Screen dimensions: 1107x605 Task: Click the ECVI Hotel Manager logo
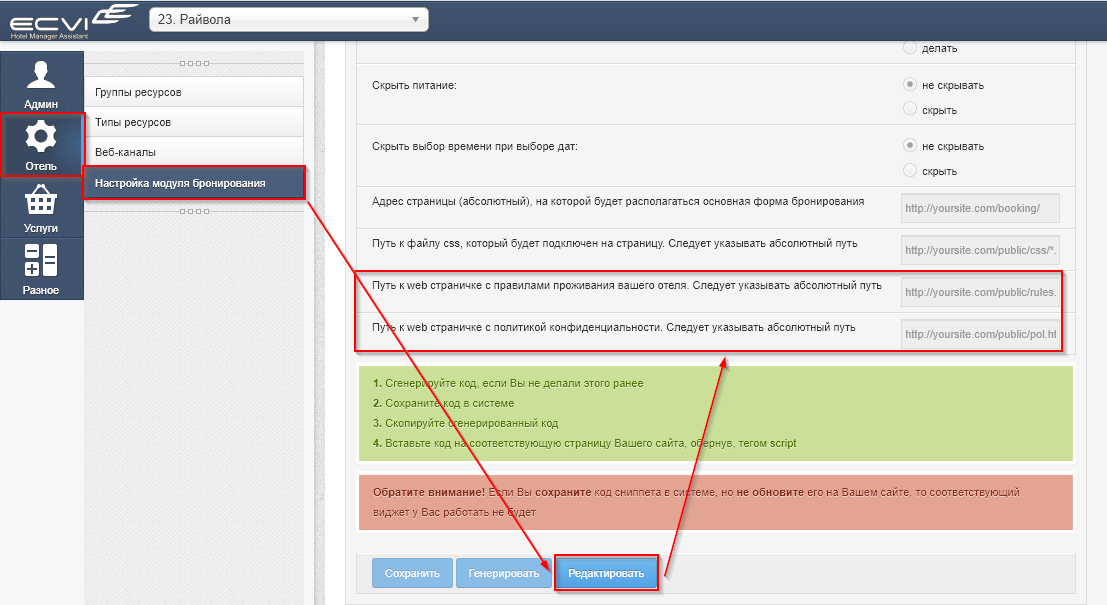tap(68, 20)
